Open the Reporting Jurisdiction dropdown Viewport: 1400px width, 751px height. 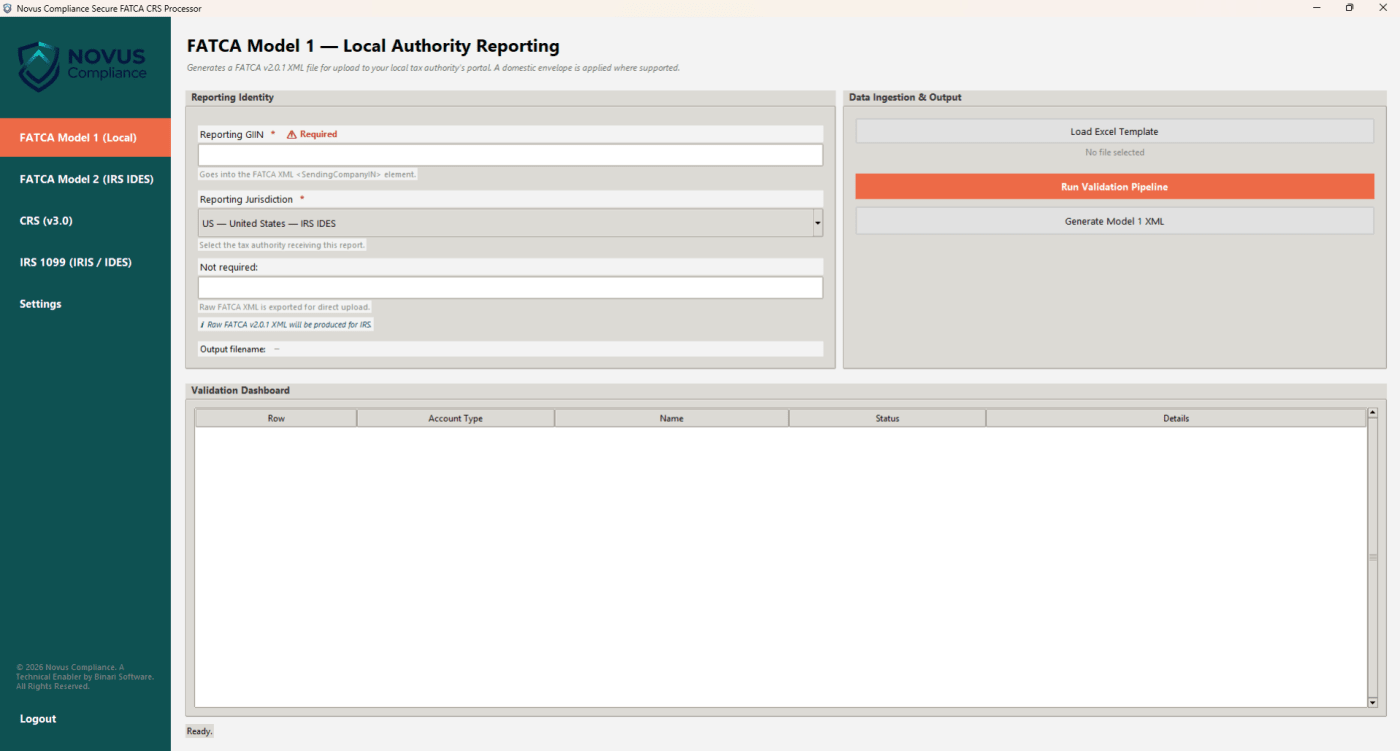click(x=510, y=223)
